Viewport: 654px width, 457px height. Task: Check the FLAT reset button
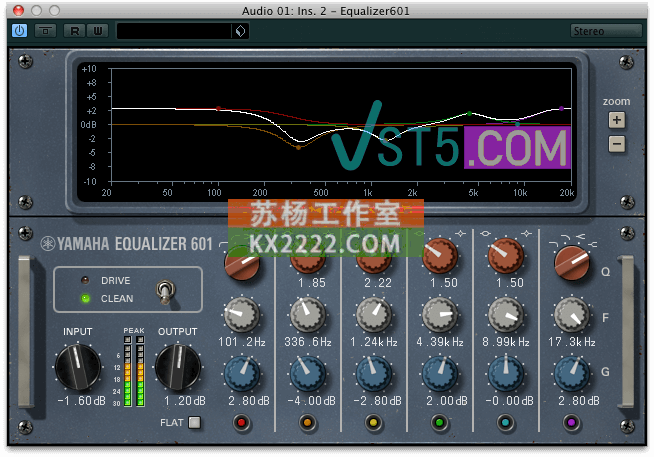(194, 422)
